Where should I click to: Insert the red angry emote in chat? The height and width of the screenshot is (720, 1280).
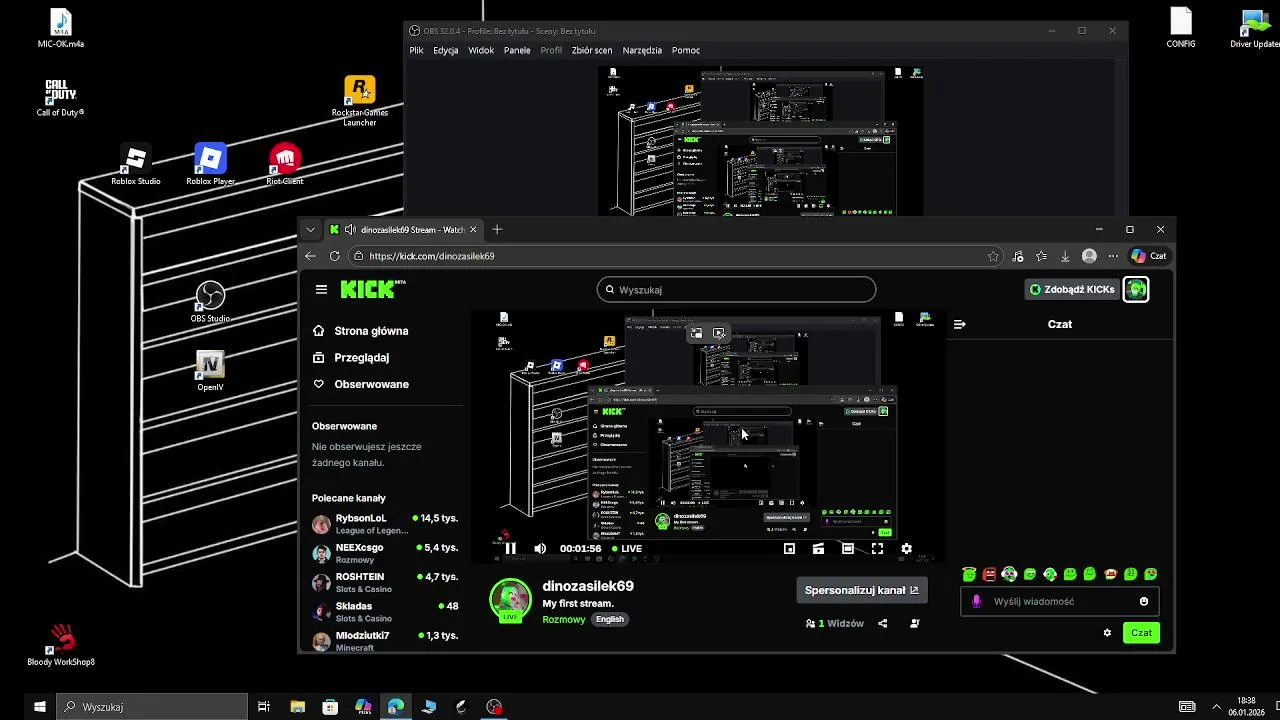coord(989,574)
